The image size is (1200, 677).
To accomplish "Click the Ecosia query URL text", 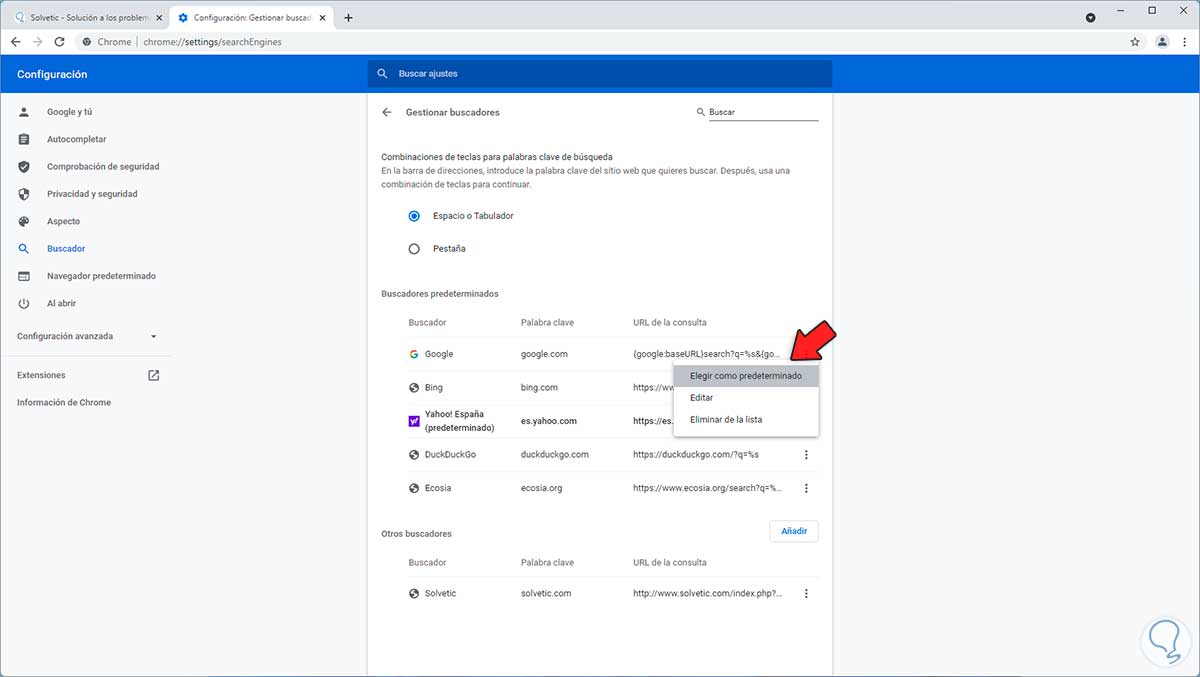I will point(708,488).
